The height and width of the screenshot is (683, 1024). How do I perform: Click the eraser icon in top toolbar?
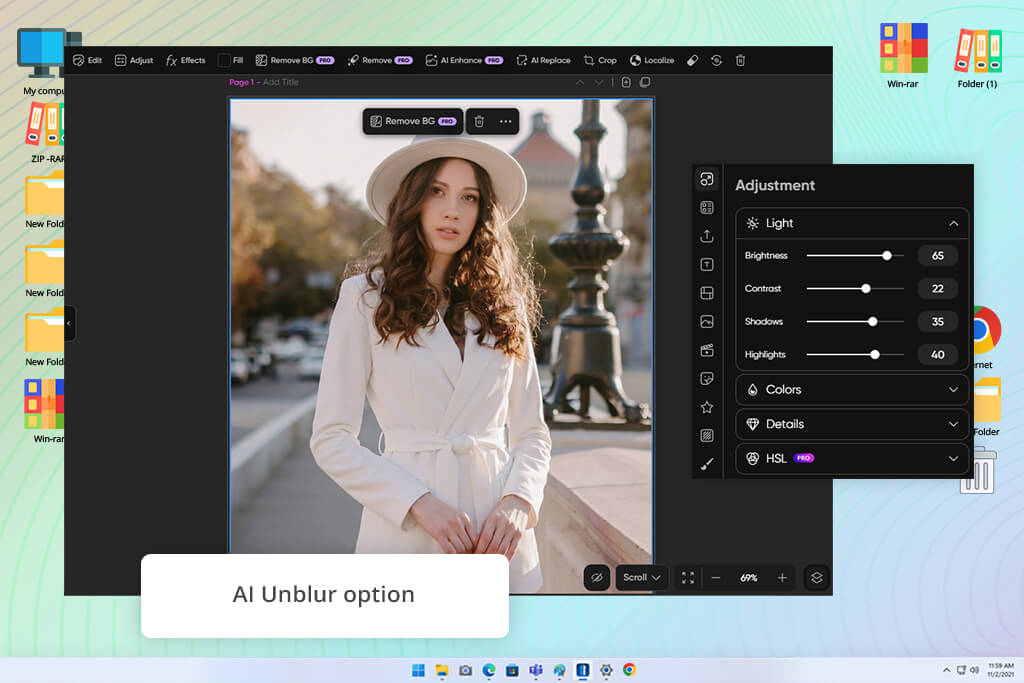pos(693,60)
